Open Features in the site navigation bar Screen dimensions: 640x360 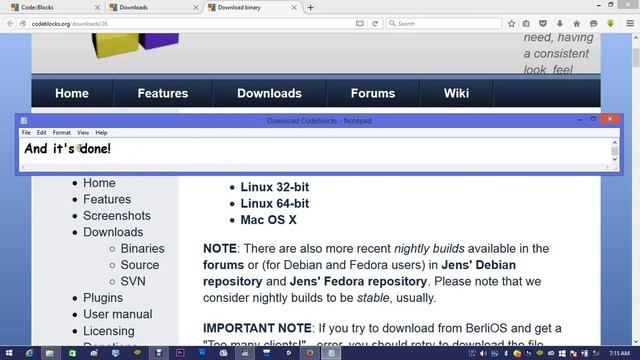(162, 93)
